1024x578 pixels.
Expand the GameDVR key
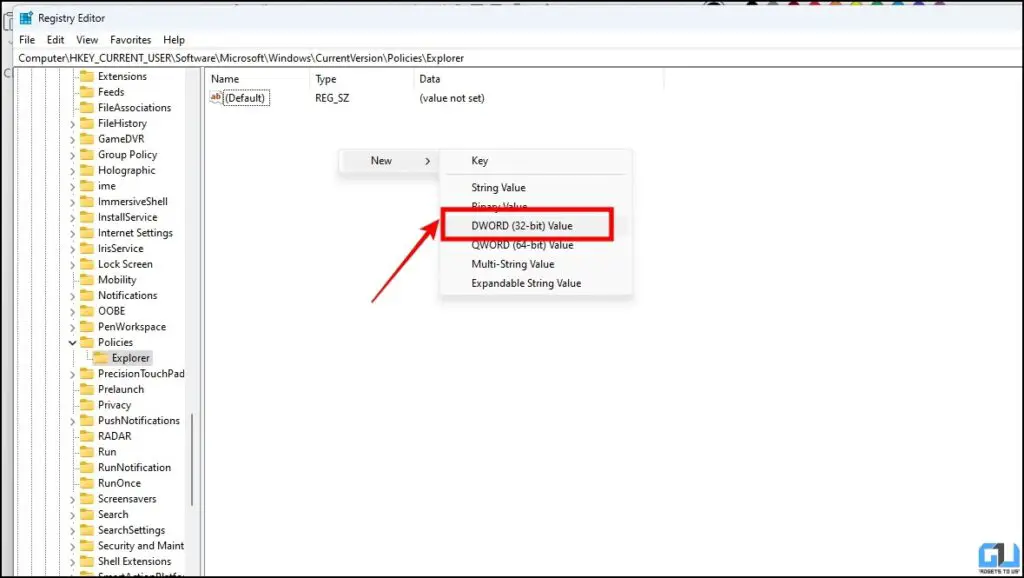point(72,140)
